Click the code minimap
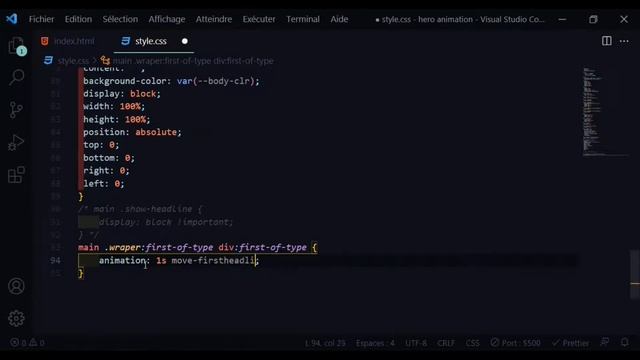 [x=605, y=112]
